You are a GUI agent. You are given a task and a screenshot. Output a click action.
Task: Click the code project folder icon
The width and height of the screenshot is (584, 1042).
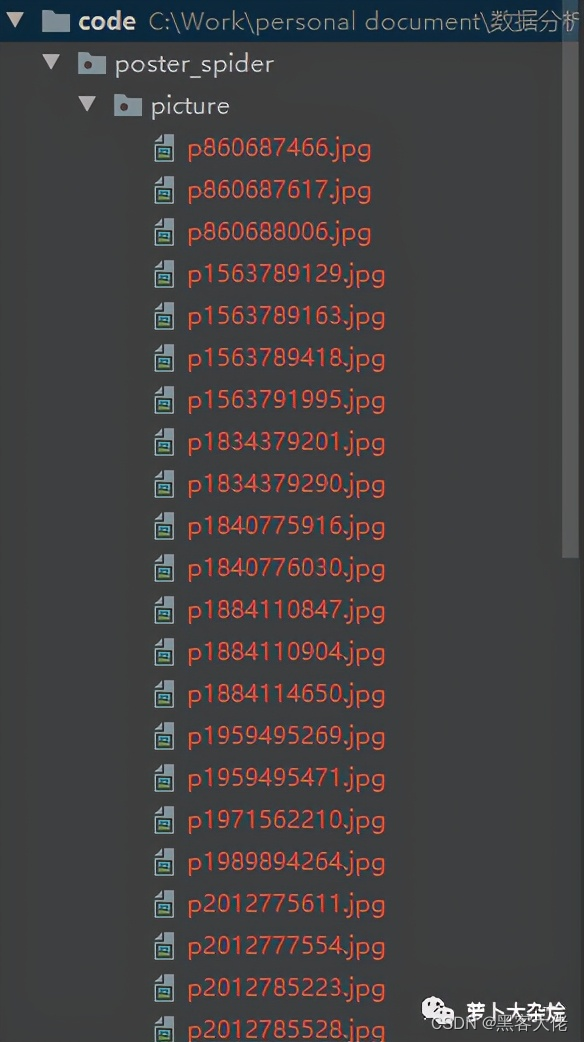pos(56,22)
